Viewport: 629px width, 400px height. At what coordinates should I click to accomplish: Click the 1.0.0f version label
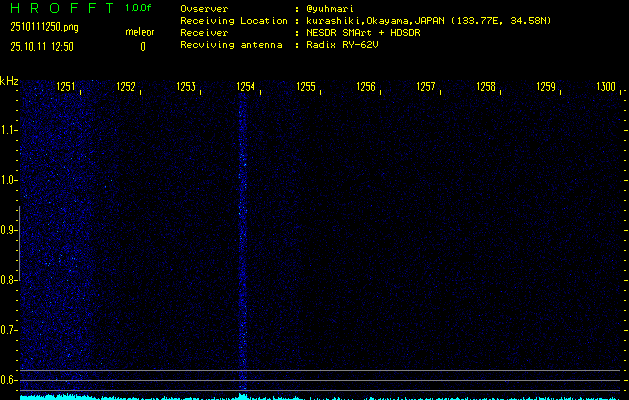[x=139, y=8]
